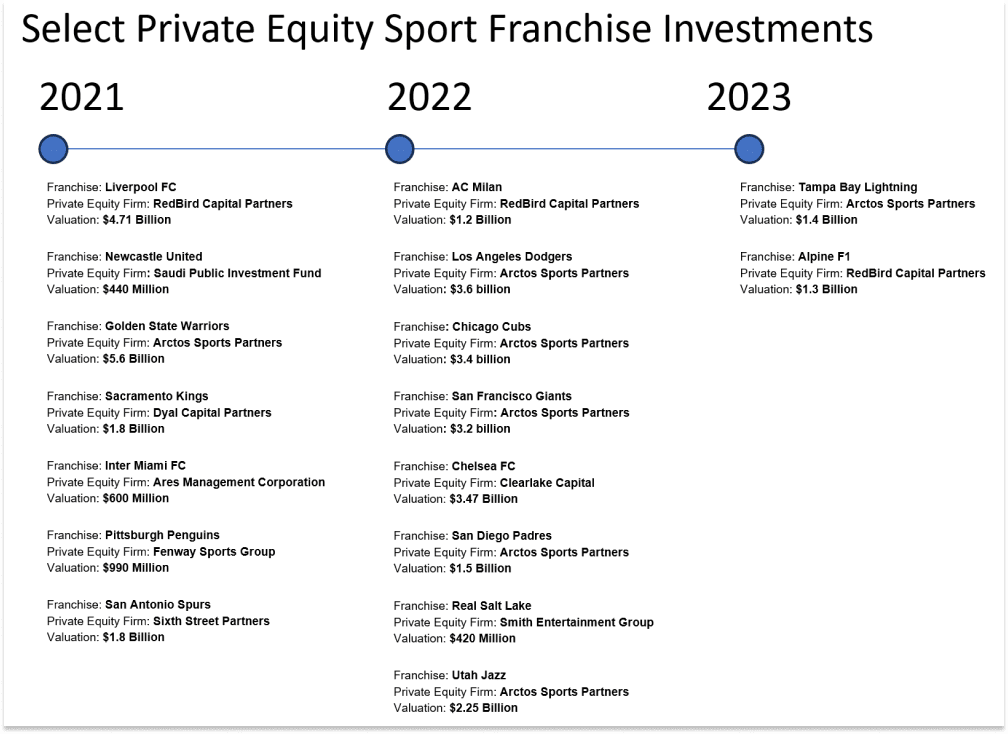This screenshot has width=1008, height=734.
Task: Click the 2021 timeline marker circle
Action: point(53,149)
